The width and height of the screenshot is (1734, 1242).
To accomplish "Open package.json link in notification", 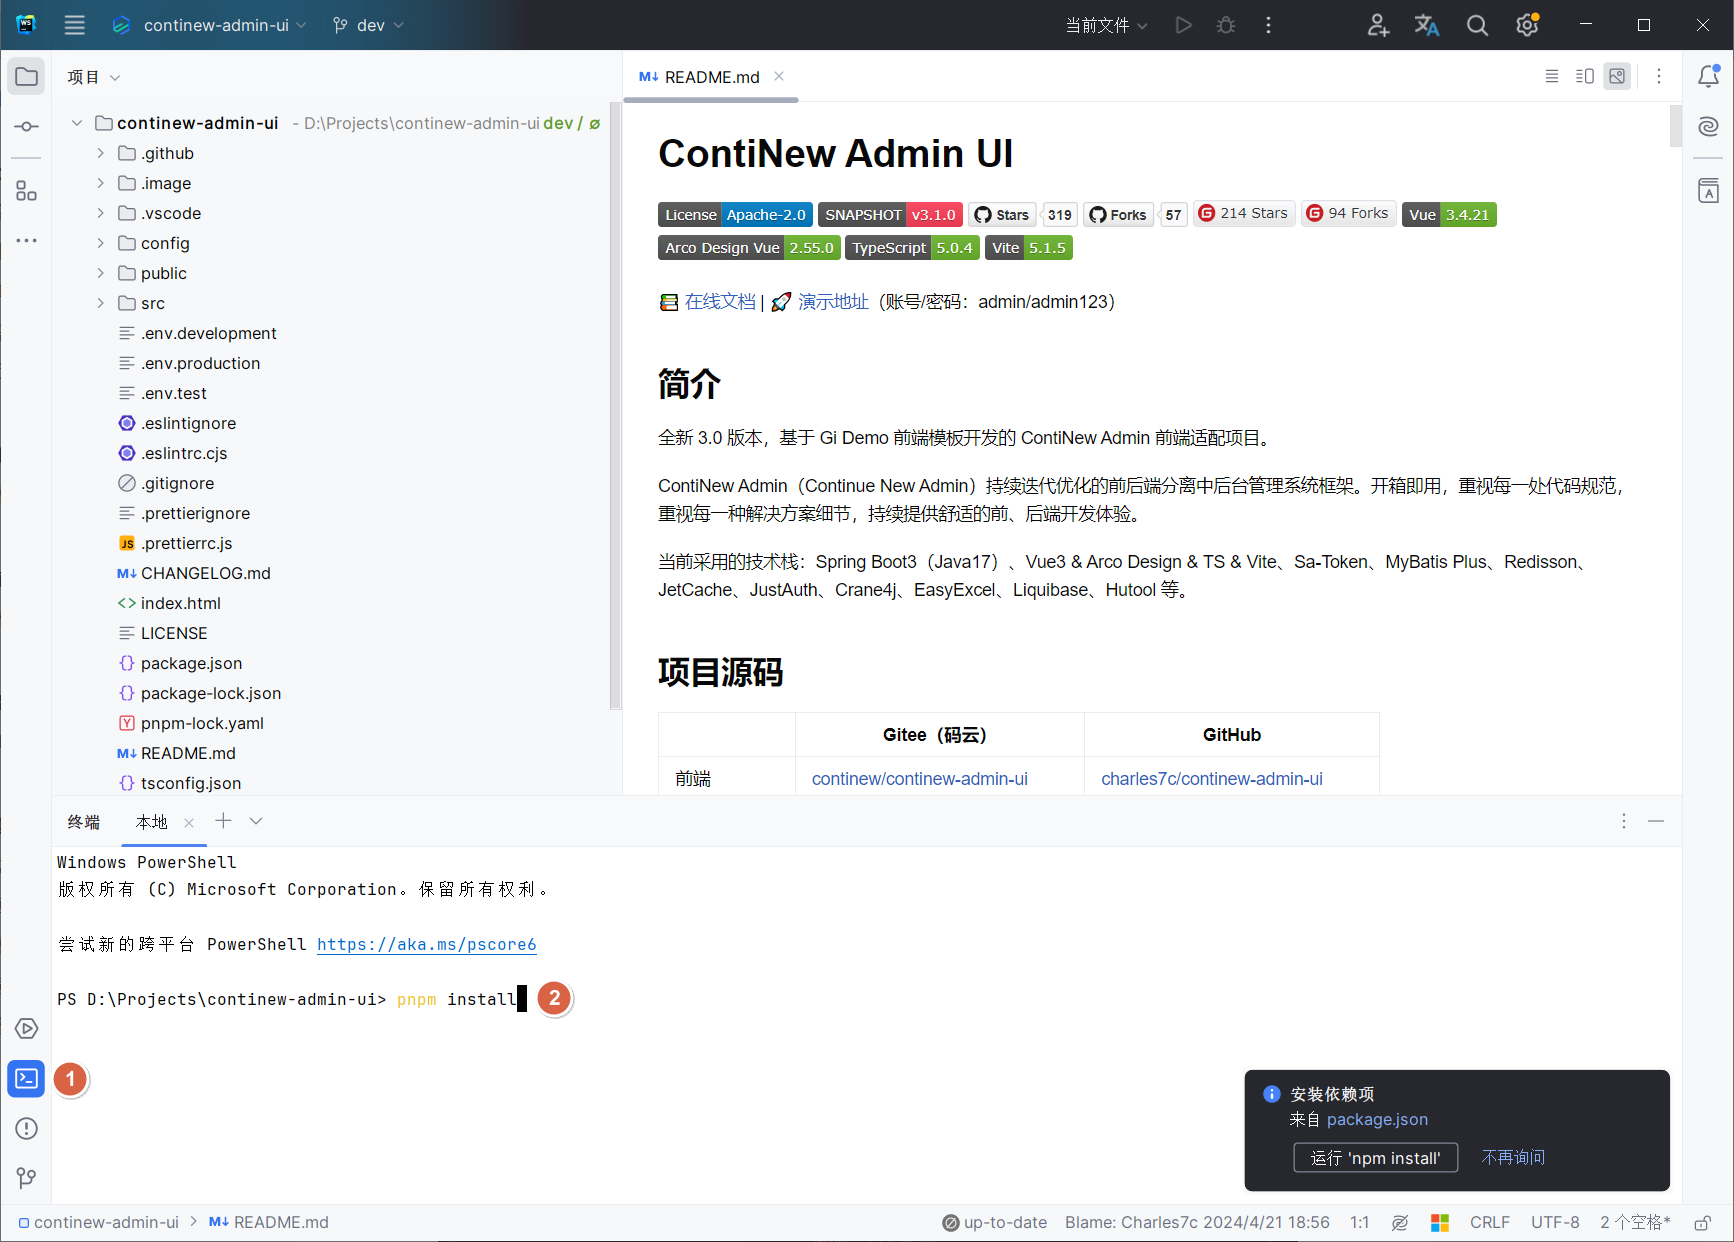I will click(x=1377, y=1120).
